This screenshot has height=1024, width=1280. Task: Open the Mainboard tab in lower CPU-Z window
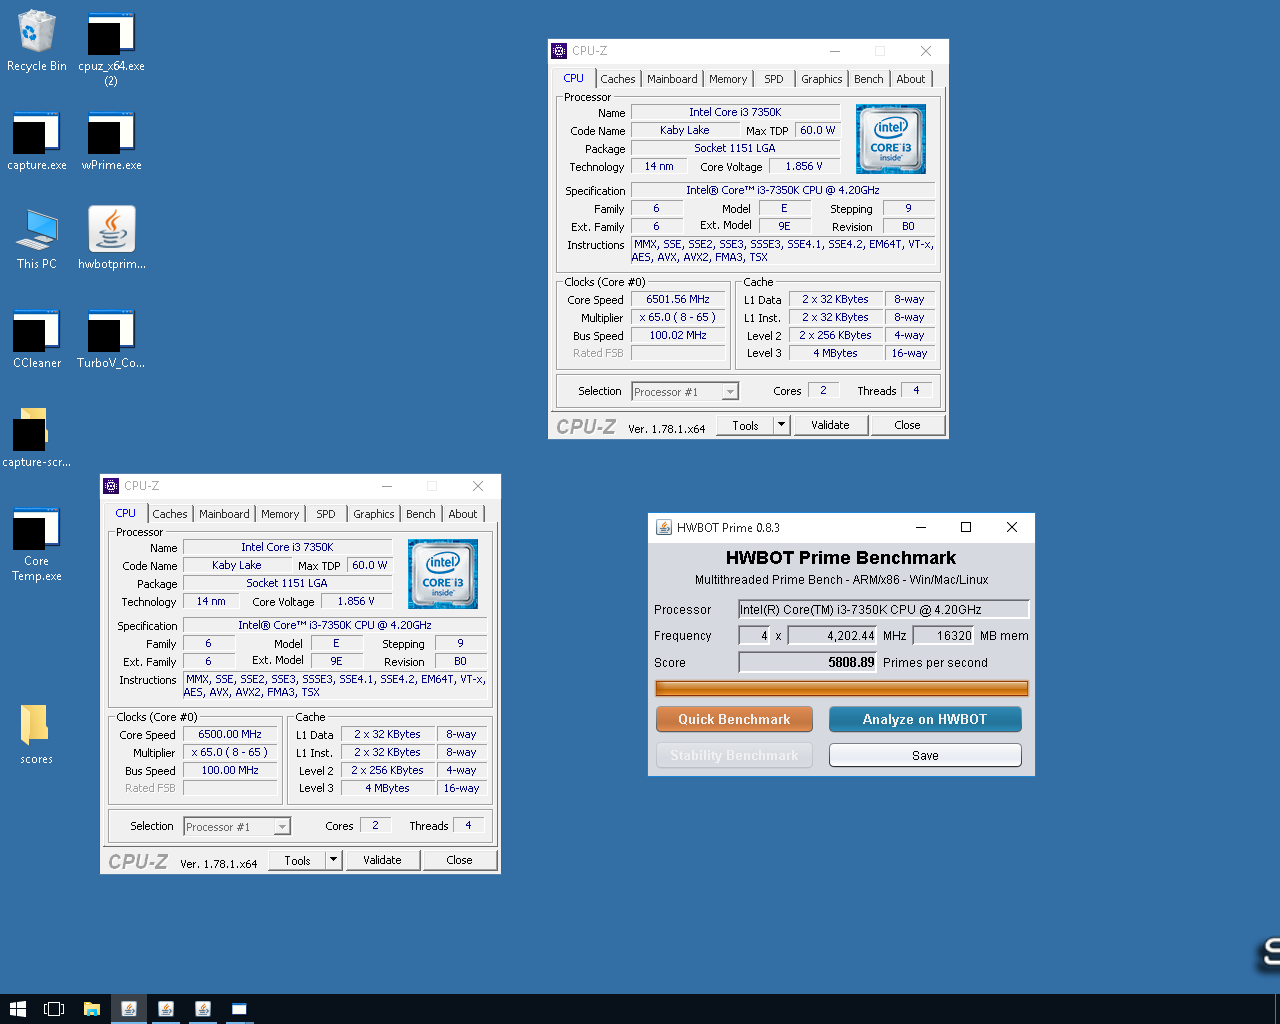point(224,514)
